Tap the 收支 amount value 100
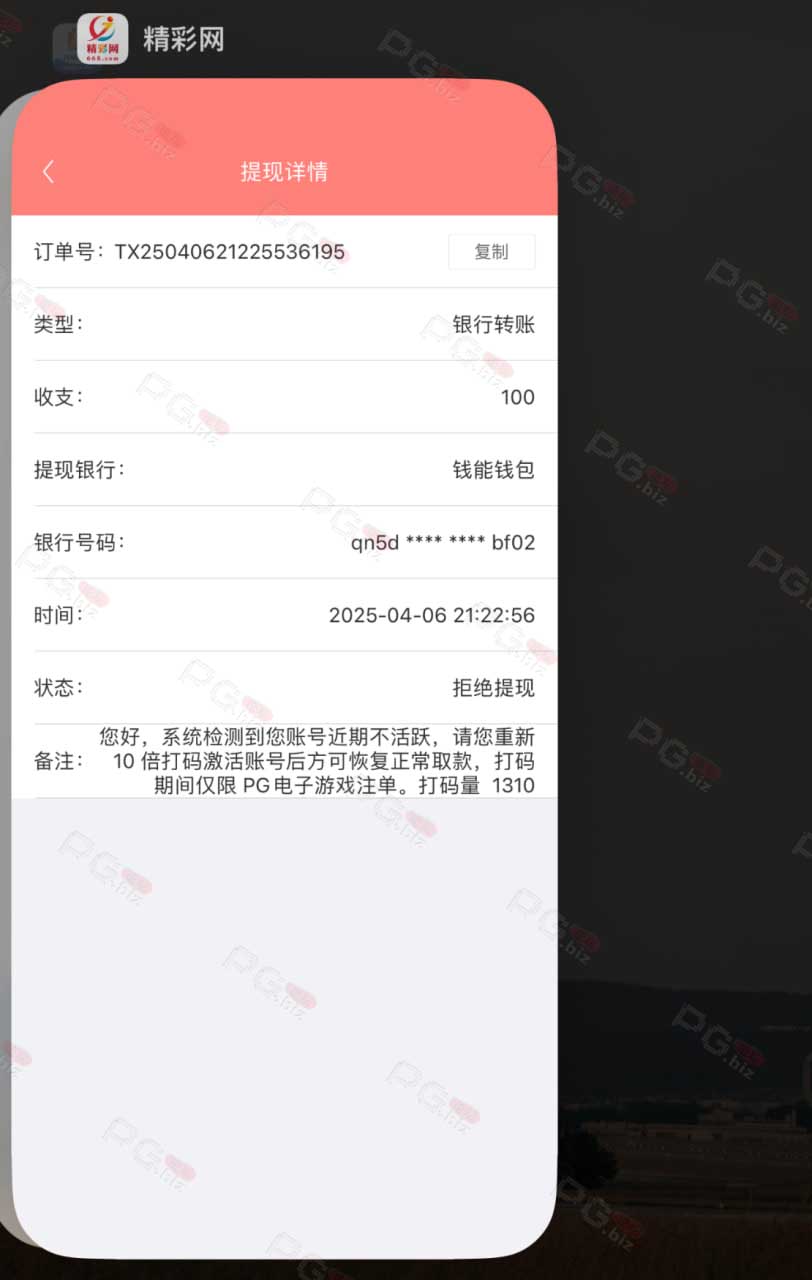The height and width of the screenshot is (1280, 812). click(518, 397)
